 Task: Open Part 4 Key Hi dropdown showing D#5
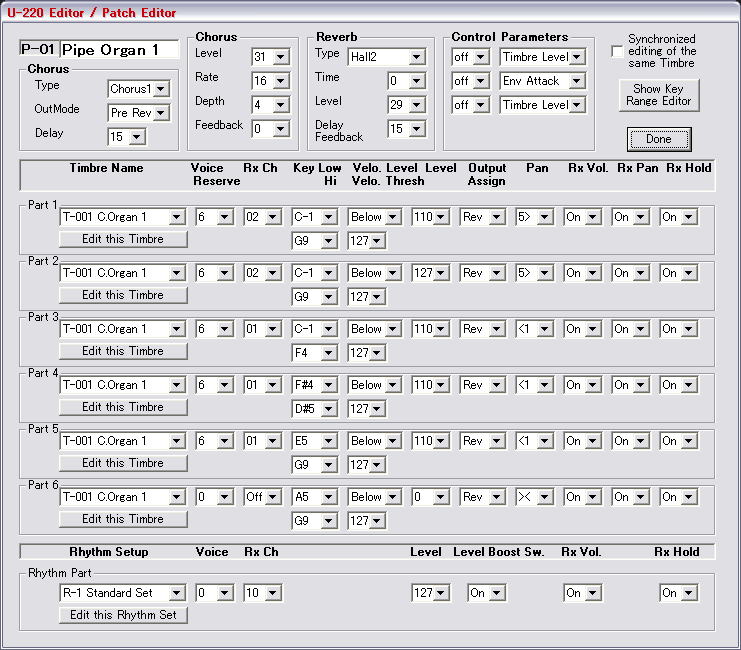click(x=314, y=409)
